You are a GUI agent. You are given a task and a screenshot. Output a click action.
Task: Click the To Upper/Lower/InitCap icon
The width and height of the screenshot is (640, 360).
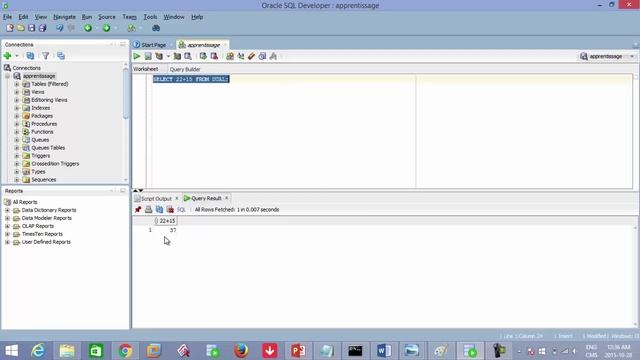coord(241,56)
